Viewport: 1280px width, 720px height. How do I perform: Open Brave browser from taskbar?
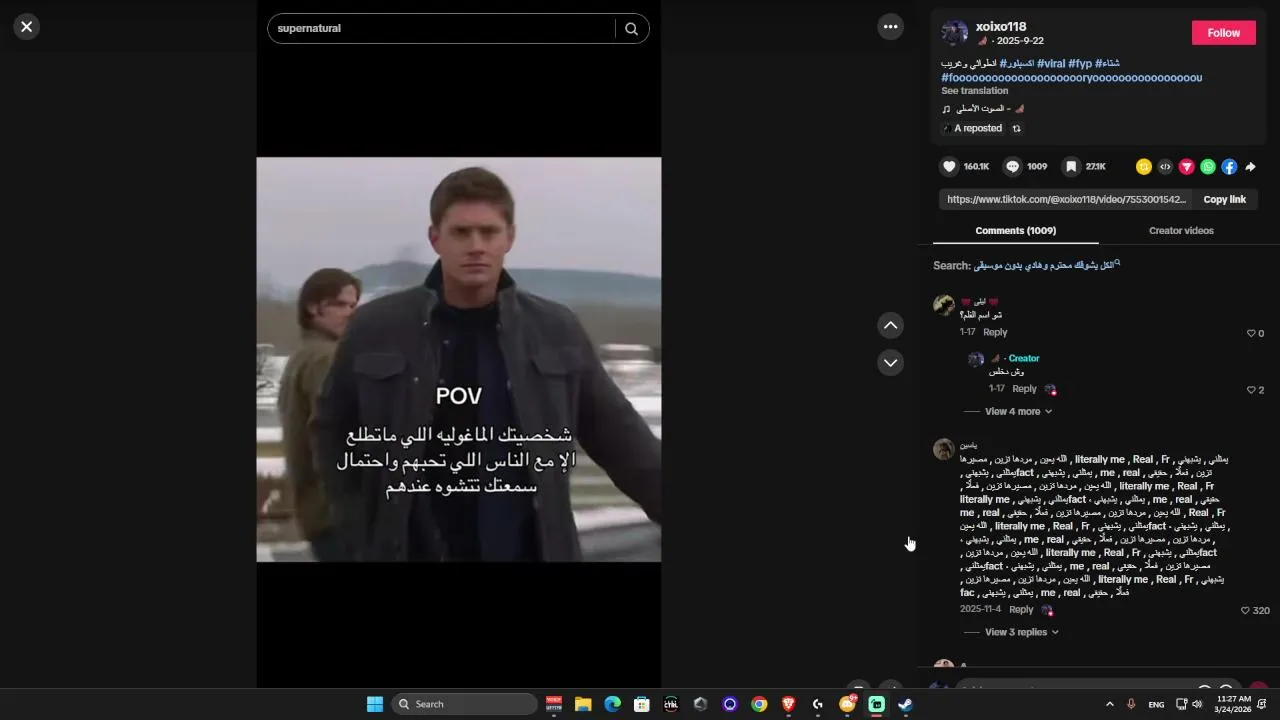click(788, 704)
